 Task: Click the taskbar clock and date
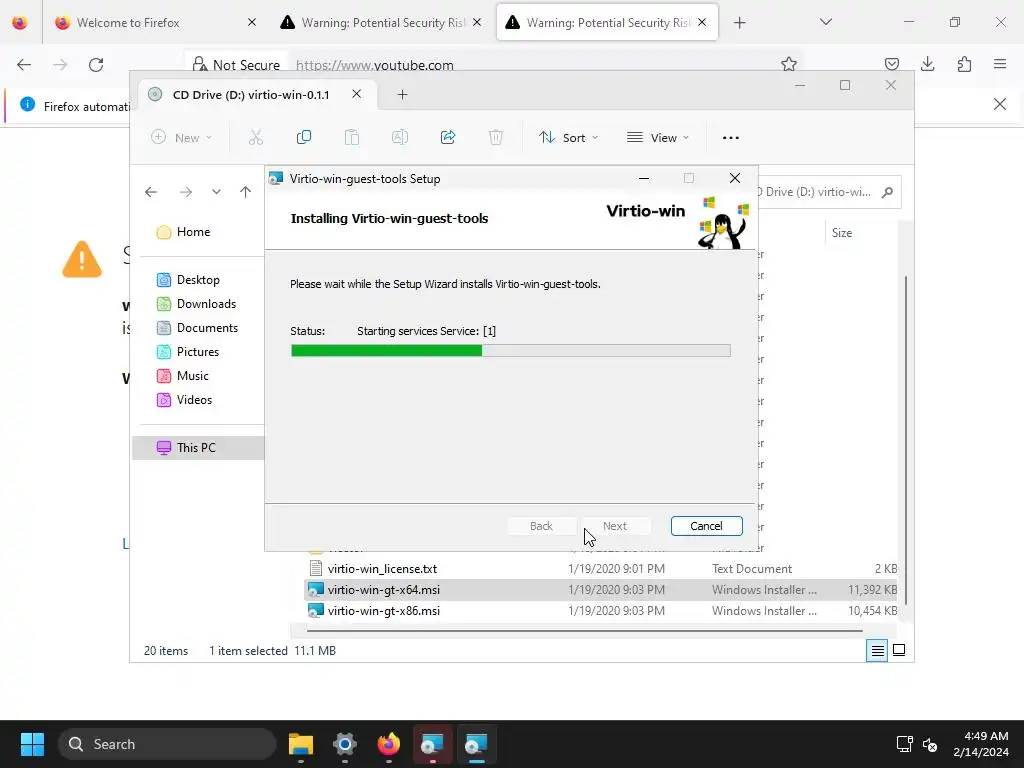coord(981,744)
